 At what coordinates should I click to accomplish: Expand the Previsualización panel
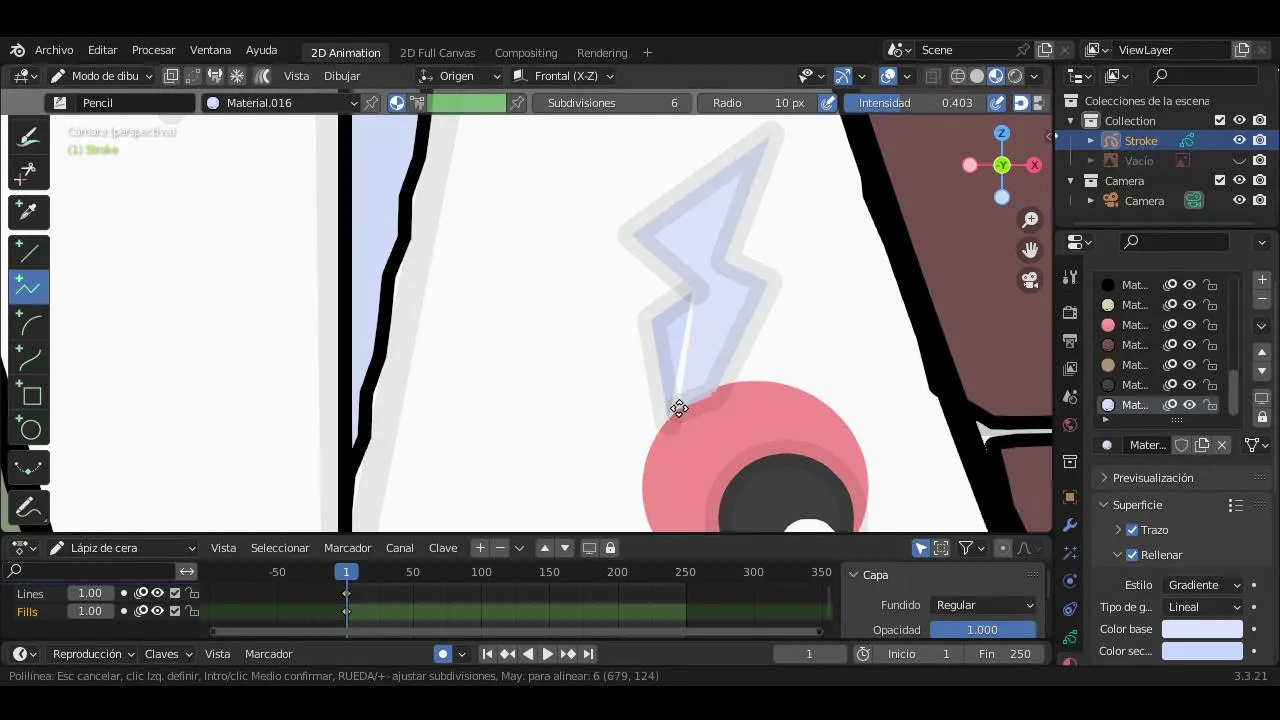[x=1153, y=478]
